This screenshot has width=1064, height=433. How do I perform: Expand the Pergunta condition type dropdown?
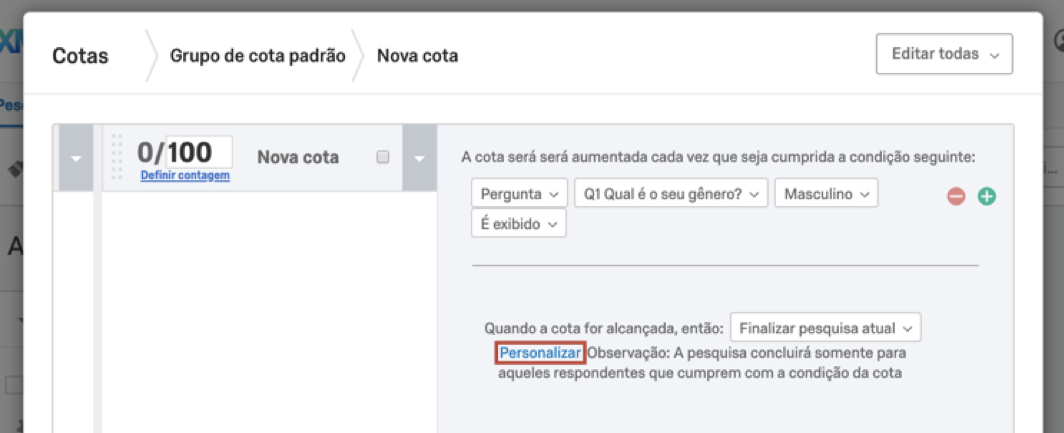coord(519,194)
